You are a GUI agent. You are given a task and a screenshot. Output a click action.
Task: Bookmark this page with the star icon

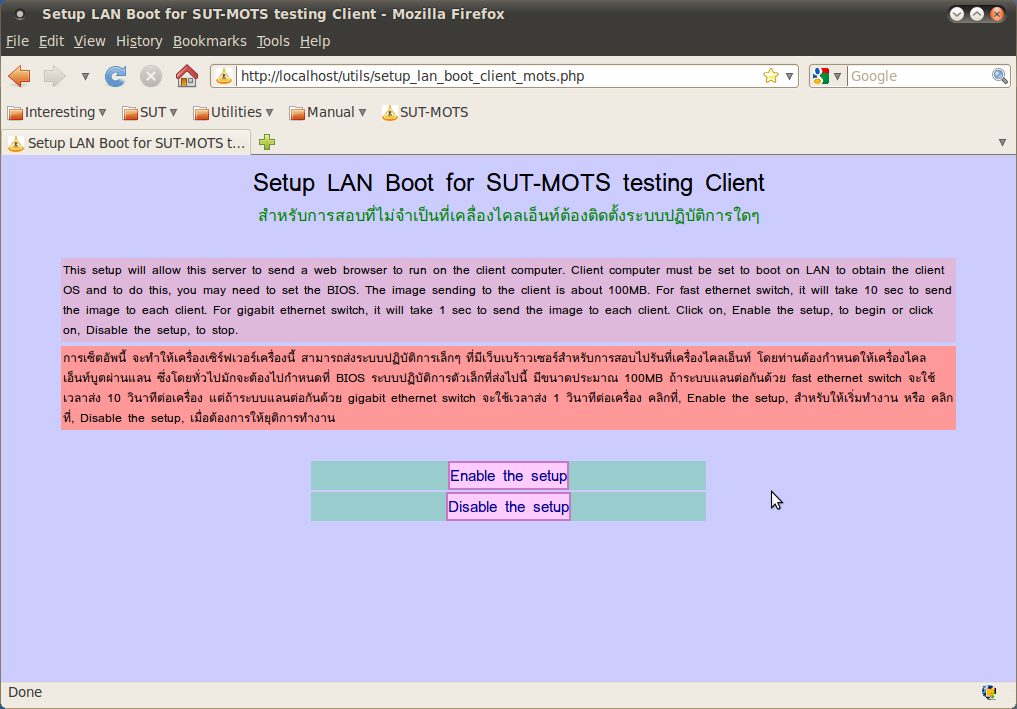pyautogui.click(x=771, y=76)
